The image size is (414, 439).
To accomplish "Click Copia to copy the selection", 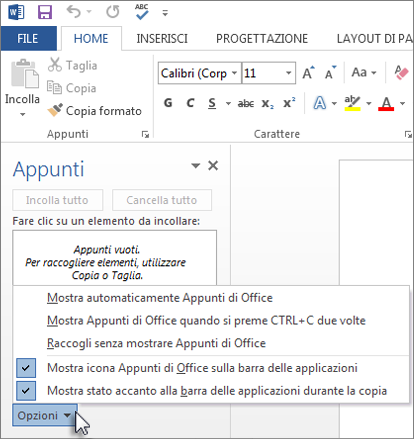I will pyautogui.click(x=71, y=88).
